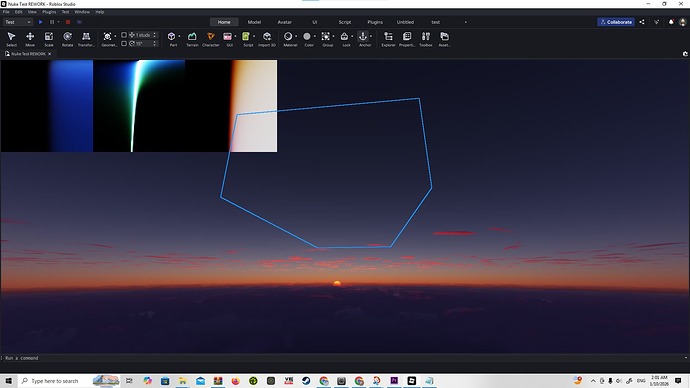This screenshot has height=388, width=690.
Task: Open the Plugins menu
Action: coord(49,12)
